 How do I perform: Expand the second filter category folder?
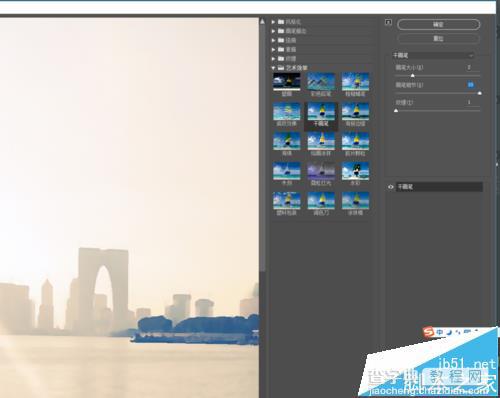[x=273, y=31]
